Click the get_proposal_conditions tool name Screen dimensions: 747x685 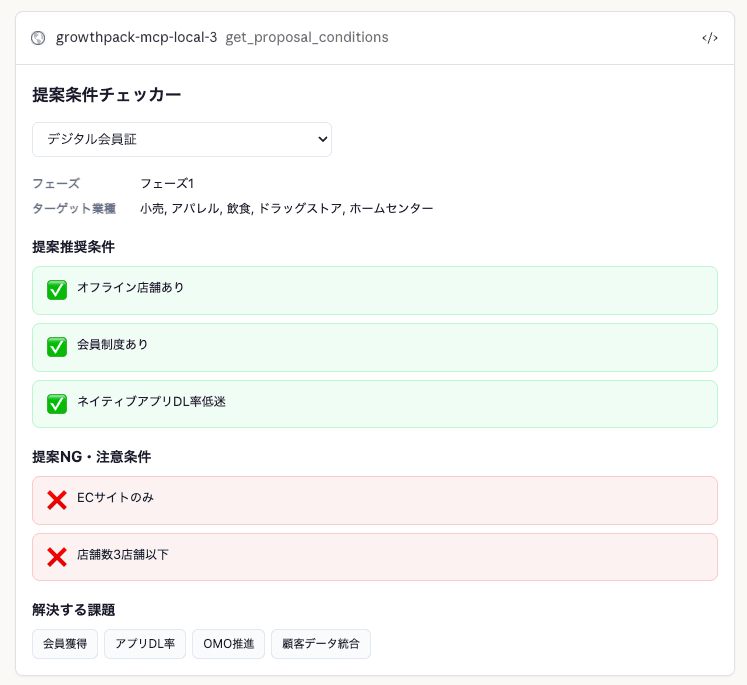click(x=307, y=37)
